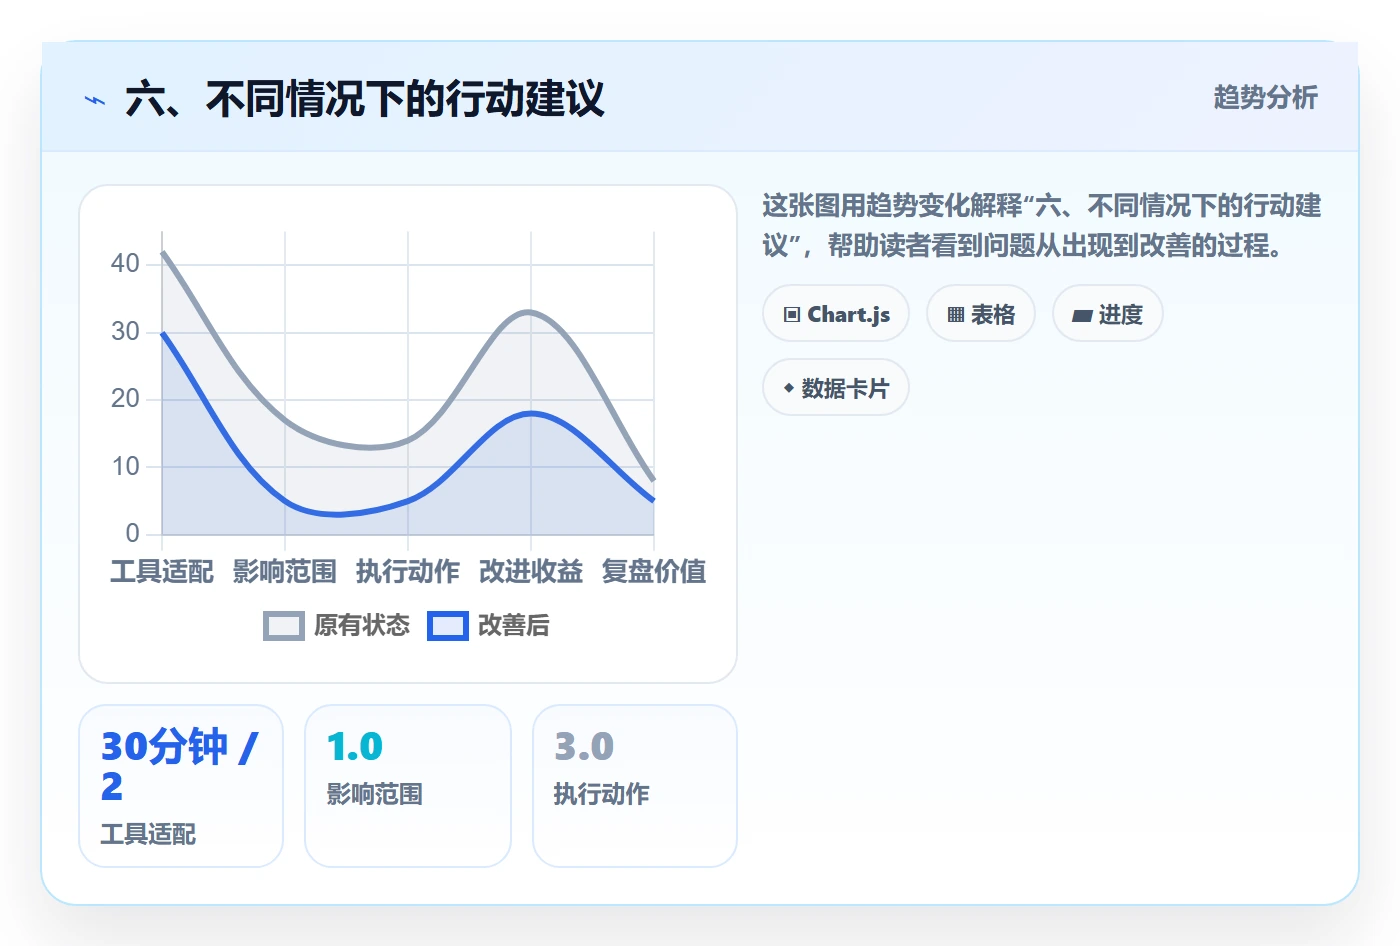Click the 影响范围 data card caption
The height and width of the screenshot is (946, 1400).
(x=375, y=794)
